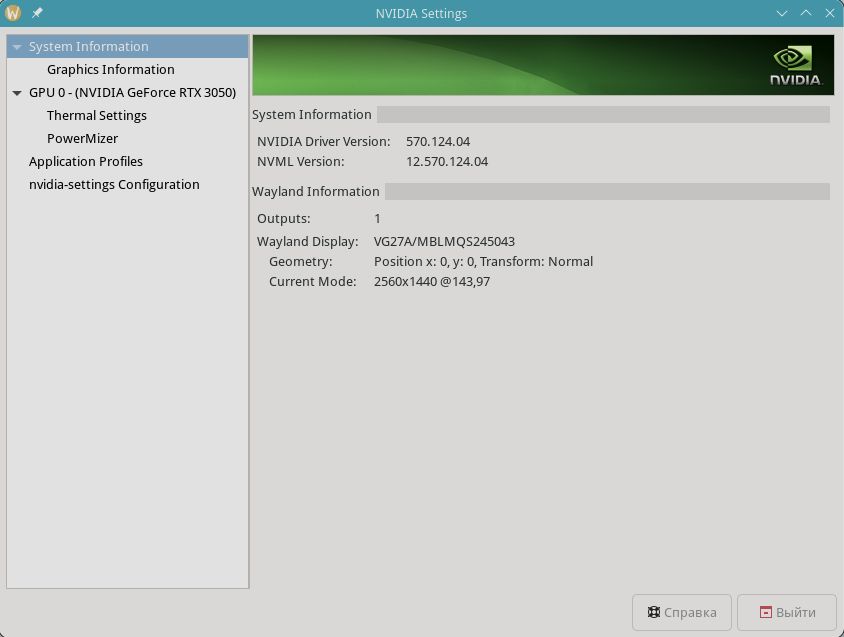Click the NVIDIA Driver Version label
The width and height of the screenshot is (844, 637).
click(x=323, y=142)
